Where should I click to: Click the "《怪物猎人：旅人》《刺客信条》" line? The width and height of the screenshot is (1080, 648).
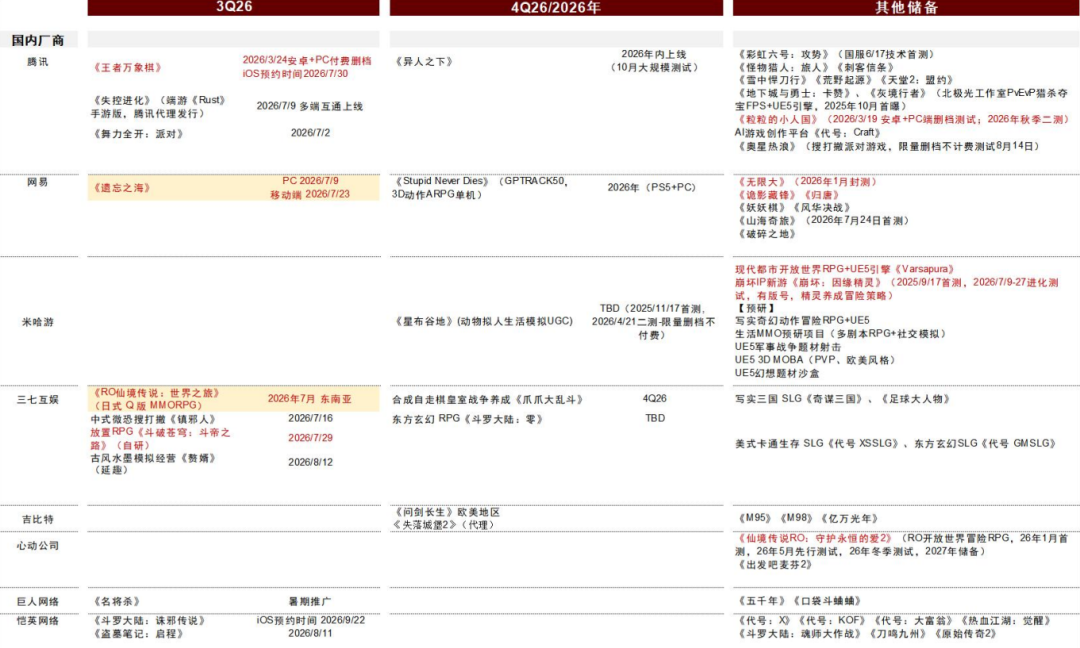[x=816, y=67]
